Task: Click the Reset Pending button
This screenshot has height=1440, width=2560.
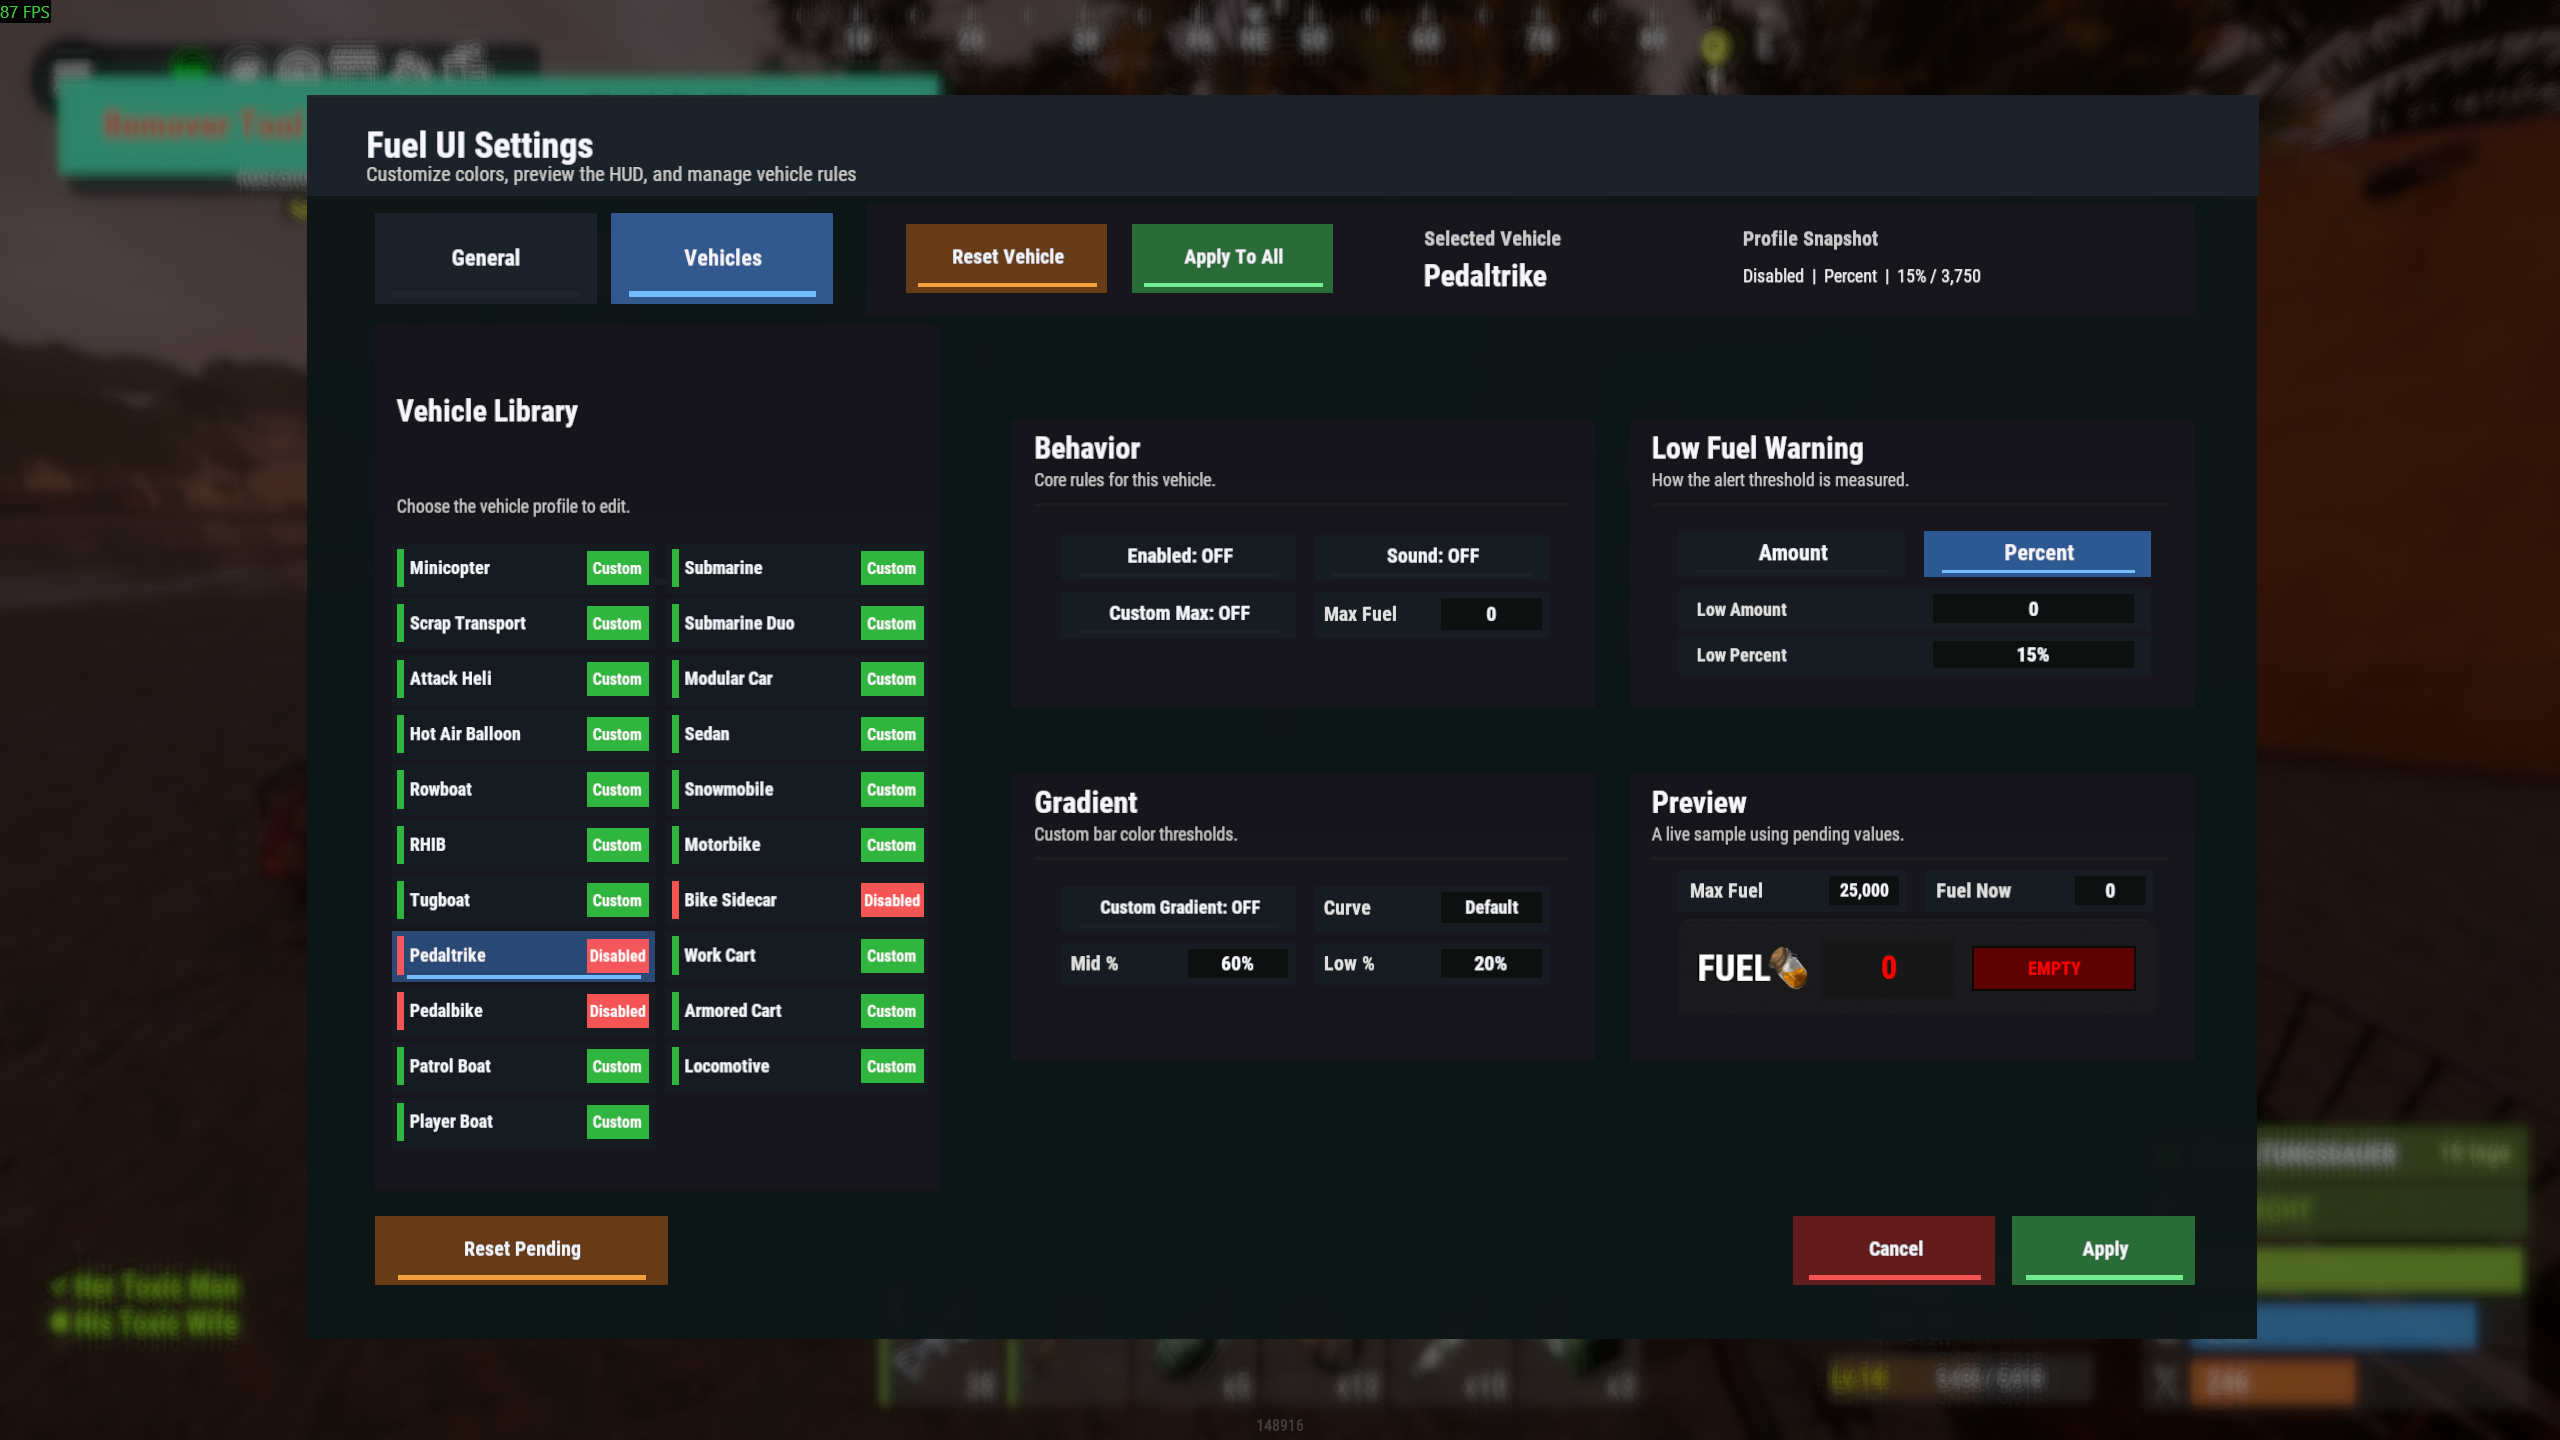Action: pos(521,1249)
